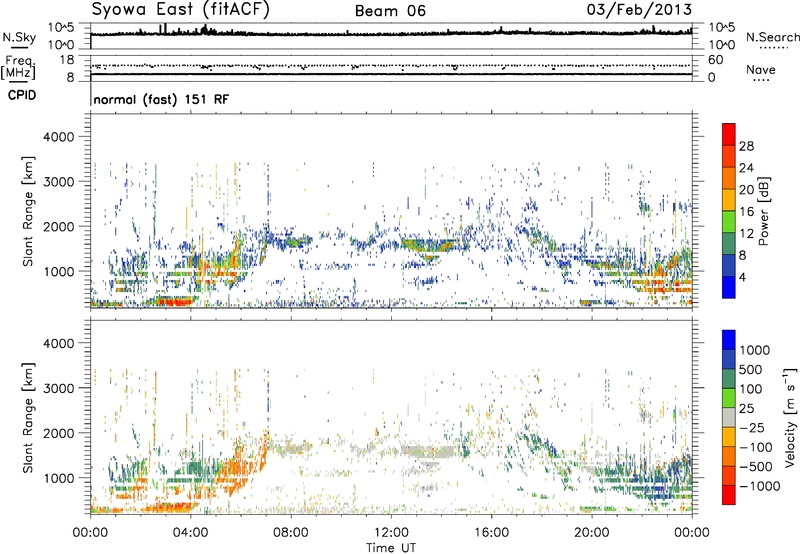Click the 'Nave' legend label
The width and height of the screenshot is (800, 554).
(761, 69)
